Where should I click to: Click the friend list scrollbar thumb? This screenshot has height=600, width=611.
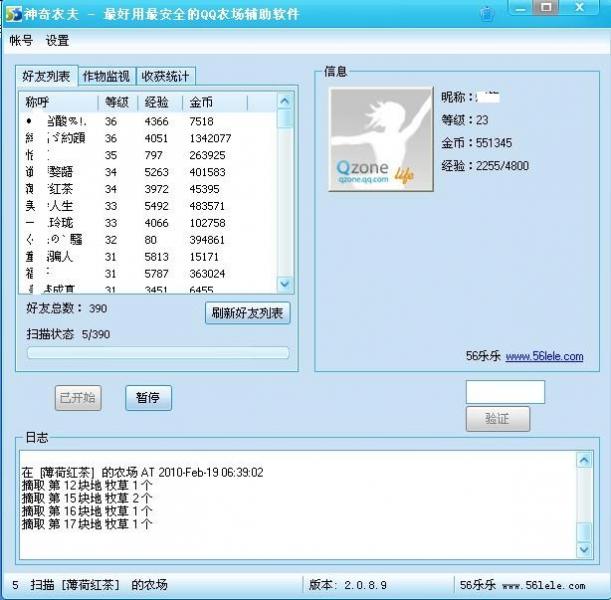click(285, 119)
